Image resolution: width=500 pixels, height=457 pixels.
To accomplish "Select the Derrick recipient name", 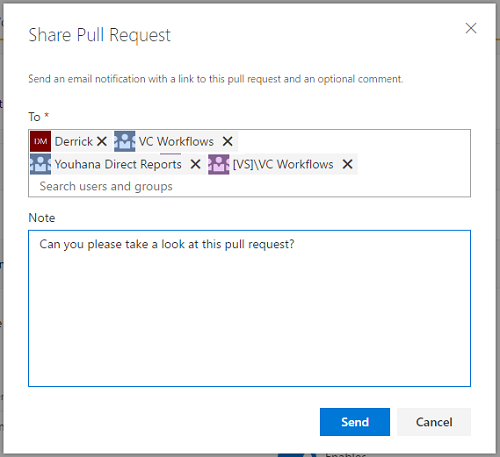I will pos(74,141).
